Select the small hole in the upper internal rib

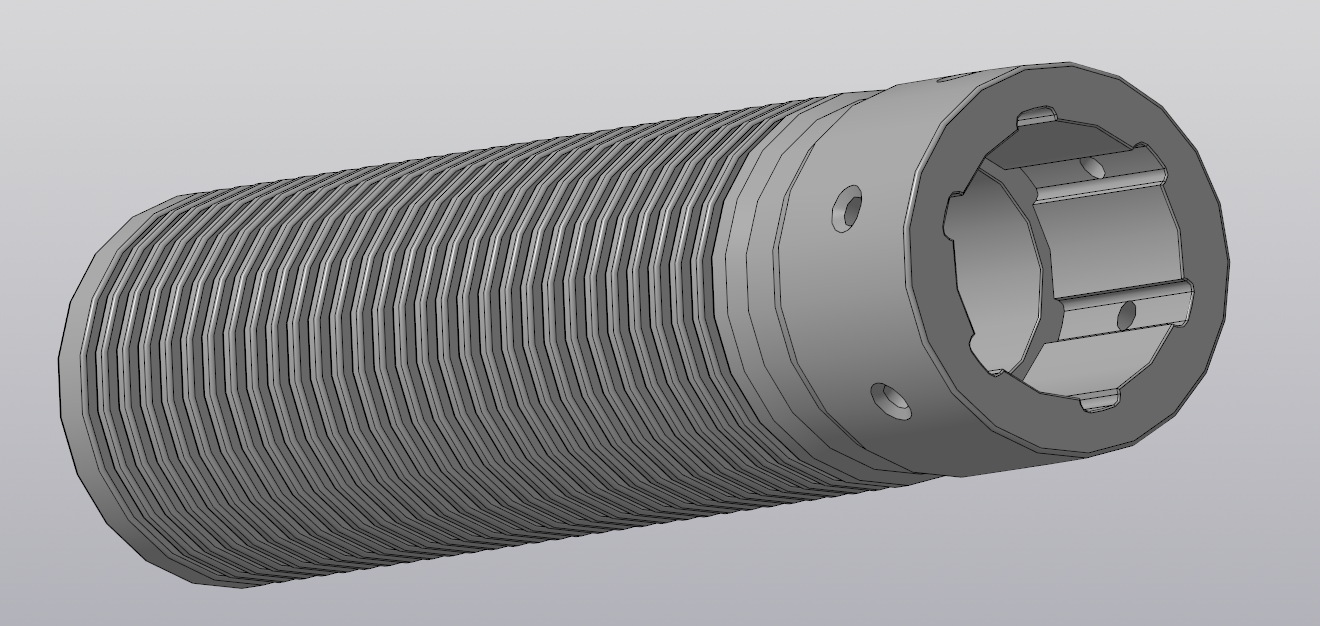[1095, 166]
